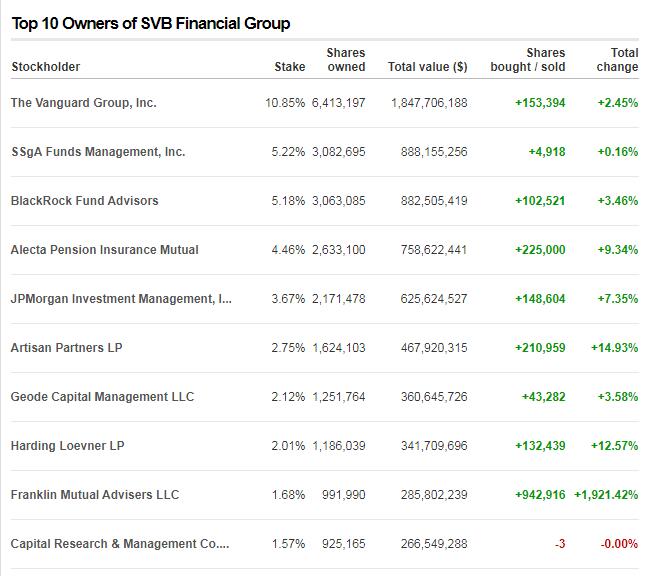
Task: Select Artisan Partners LP stockholder
Action: pos(67,348)
